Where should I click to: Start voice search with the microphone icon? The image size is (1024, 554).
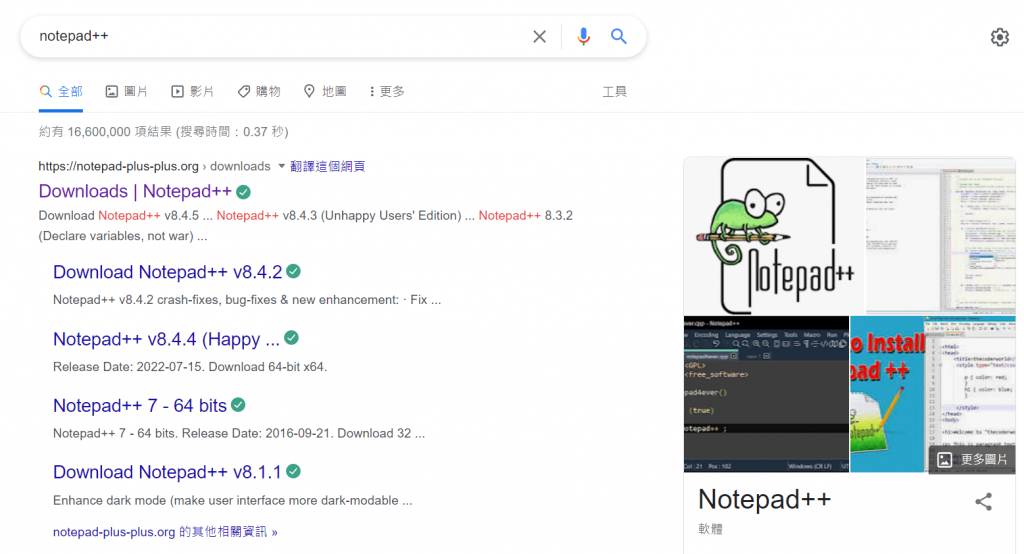coord(583,37)
